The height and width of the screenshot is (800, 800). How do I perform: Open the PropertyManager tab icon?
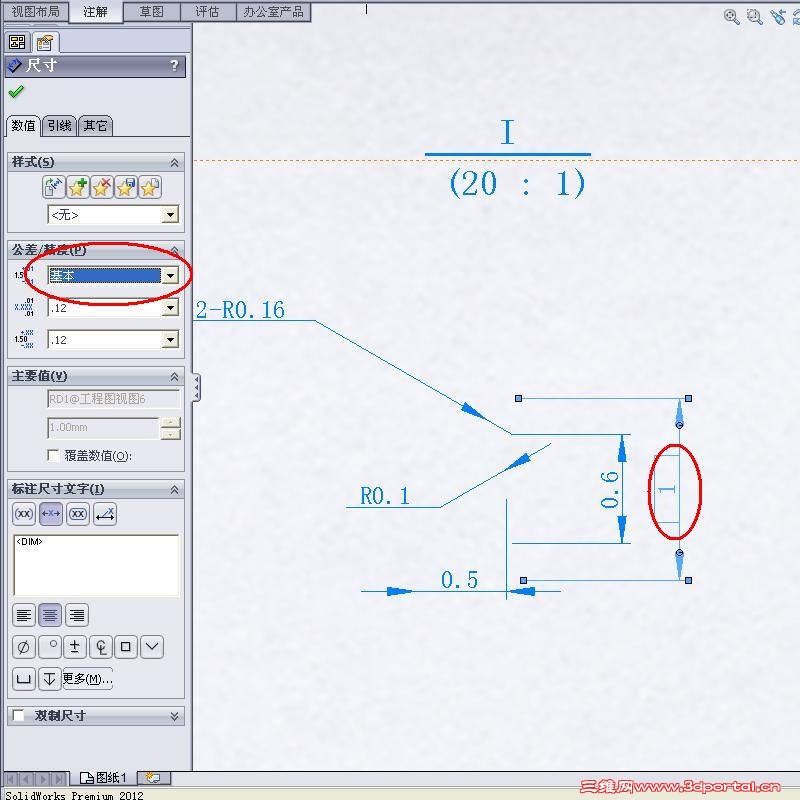coord(45,42)
